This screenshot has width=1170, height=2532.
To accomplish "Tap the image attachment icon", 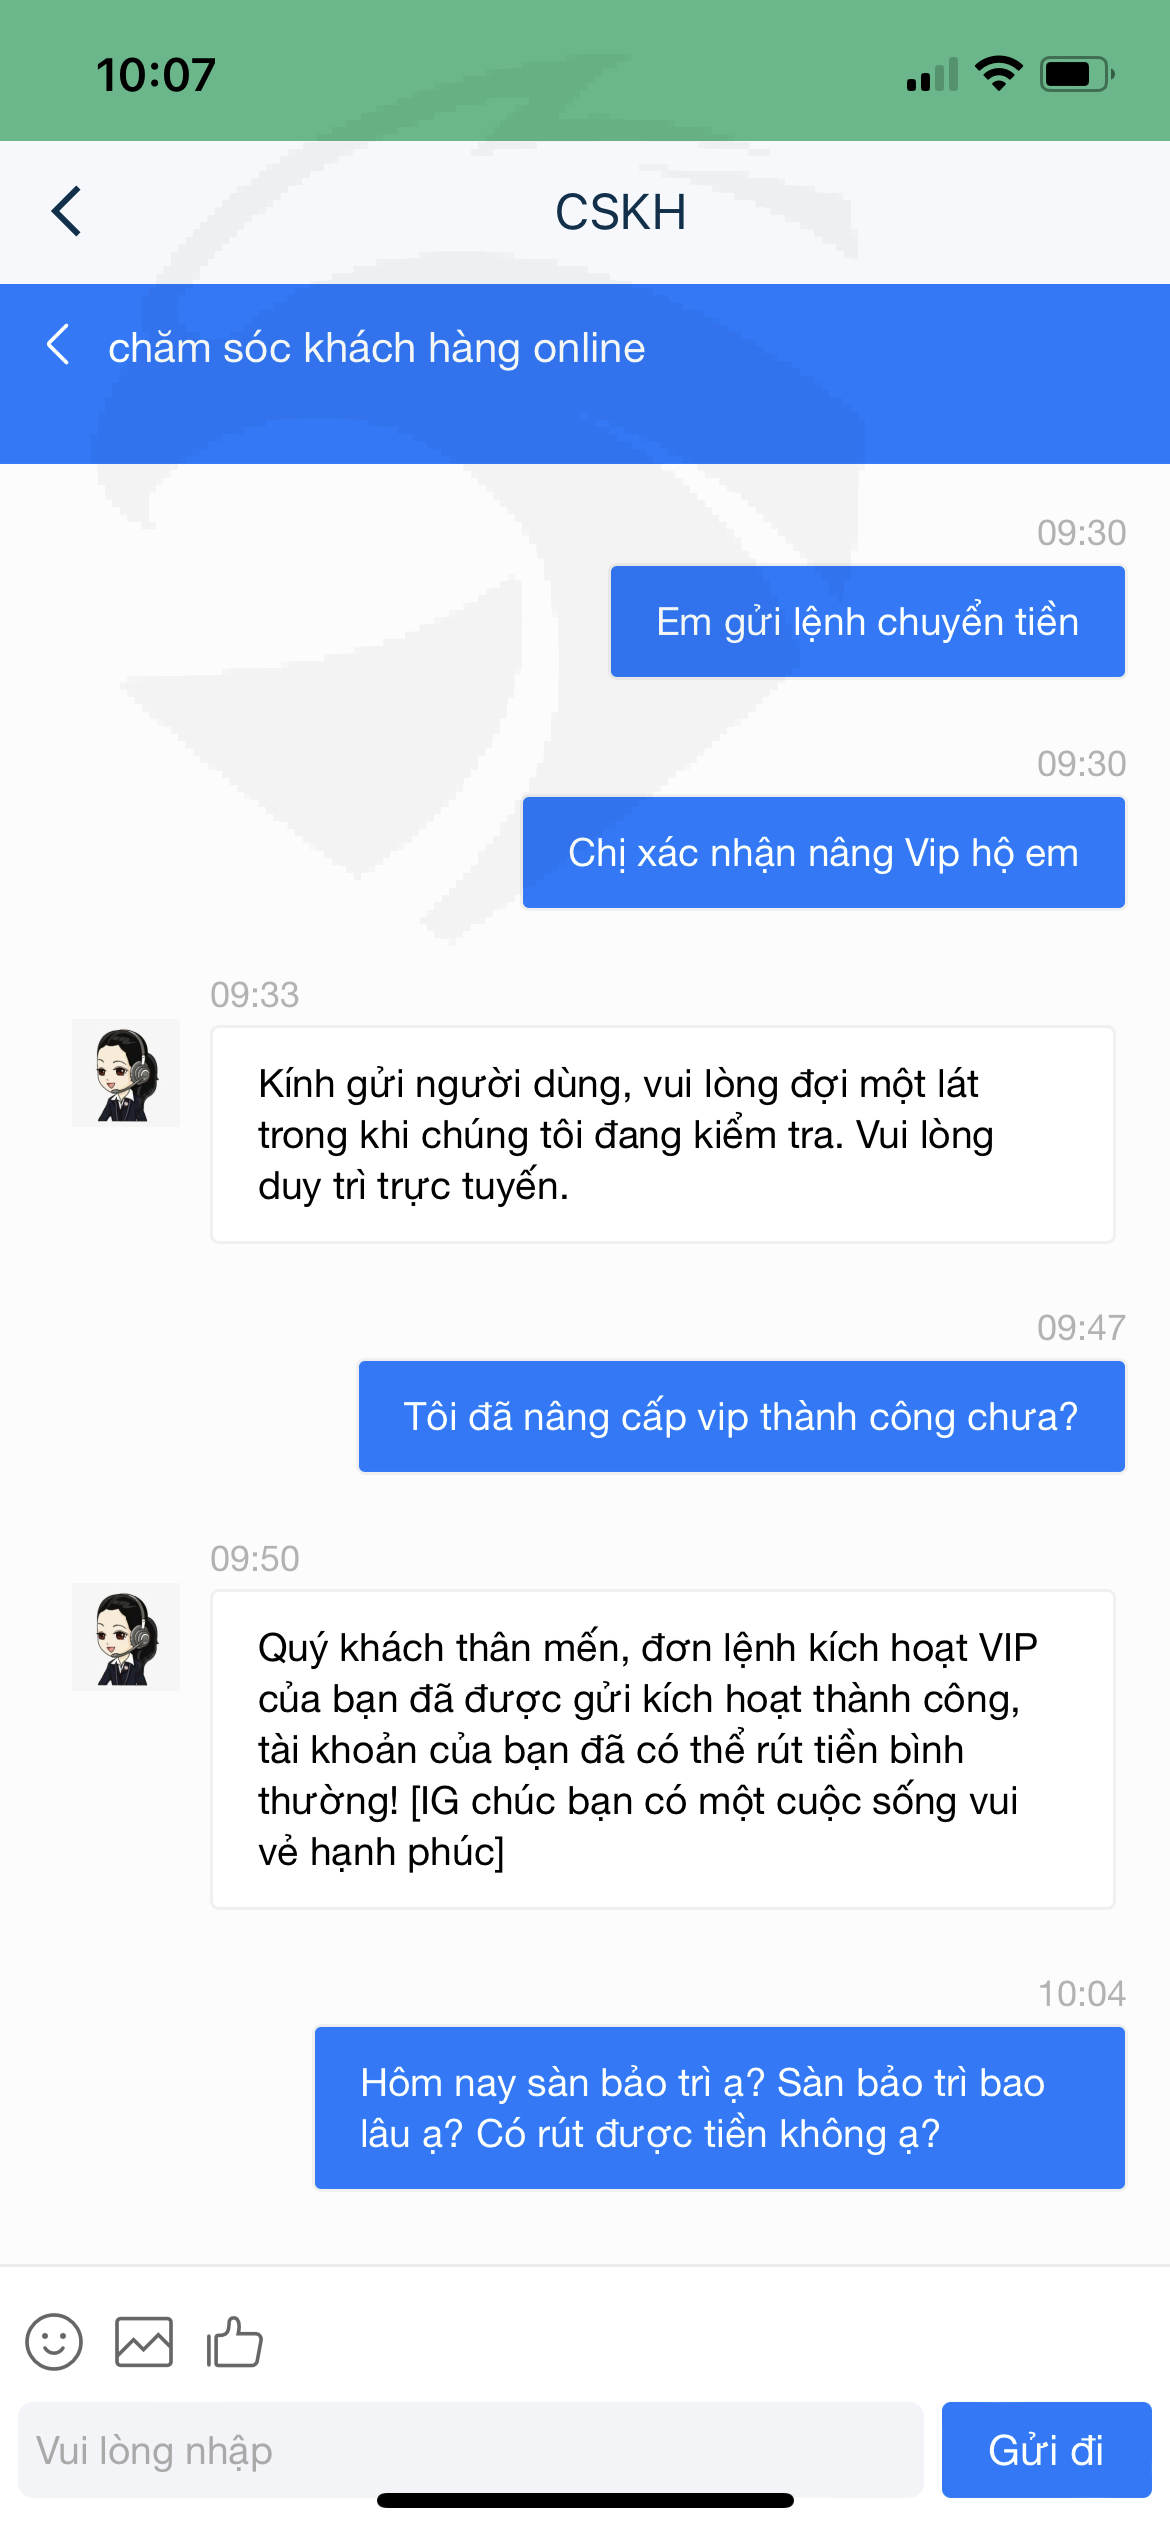I will pos(144,2342).
